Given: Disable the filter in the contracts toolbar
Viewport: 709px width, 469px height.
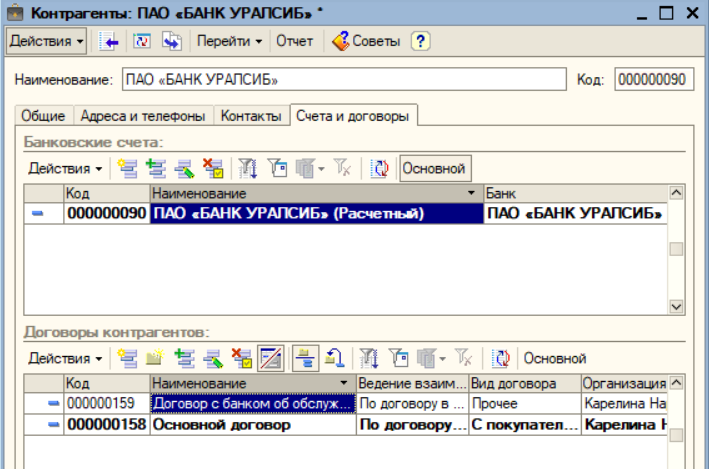Looking at the screenshot, I should (463, 358).
